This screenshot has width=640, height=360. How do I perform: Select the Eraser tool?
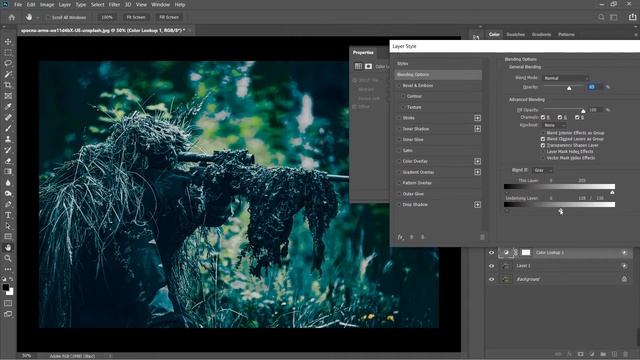click(x=8, y=161)
